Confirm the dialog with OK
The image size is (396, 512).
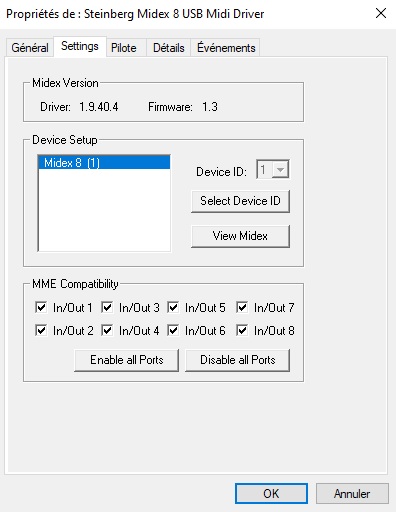tap(271, 493)
